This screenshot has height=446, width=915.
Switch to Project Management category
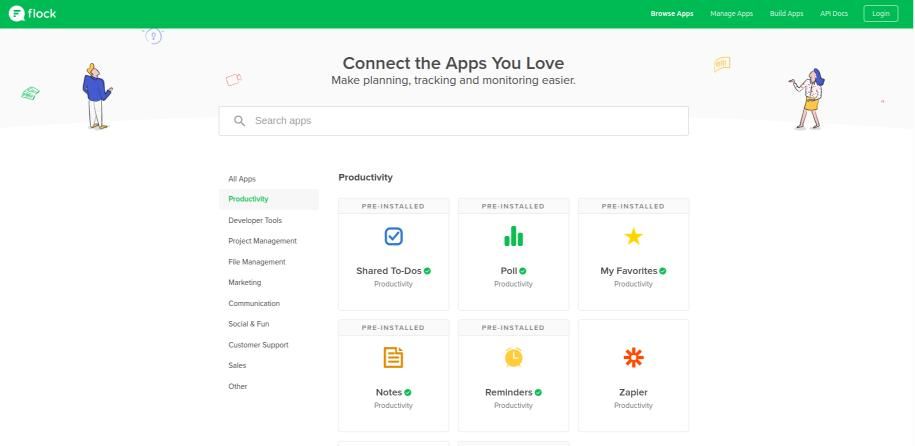click(x=262, y=241)
